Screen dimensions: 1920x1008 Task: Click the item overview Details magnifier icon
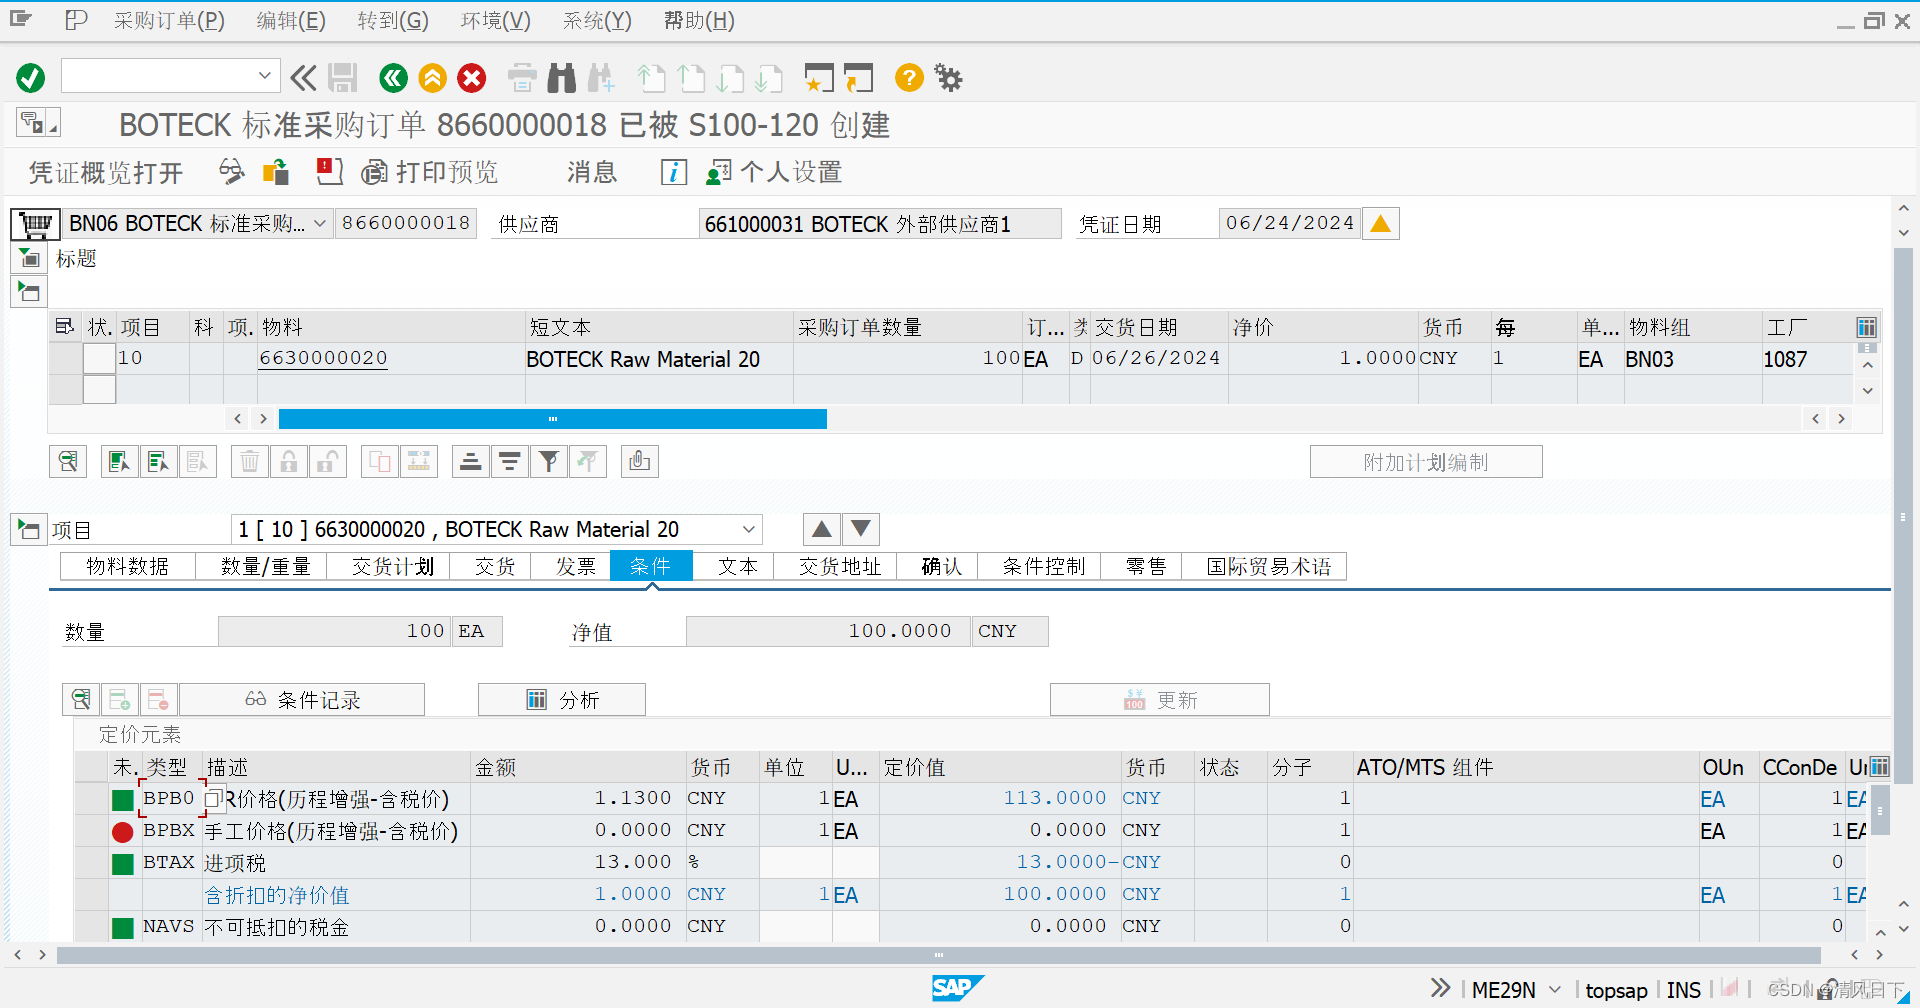pos(68,461)
